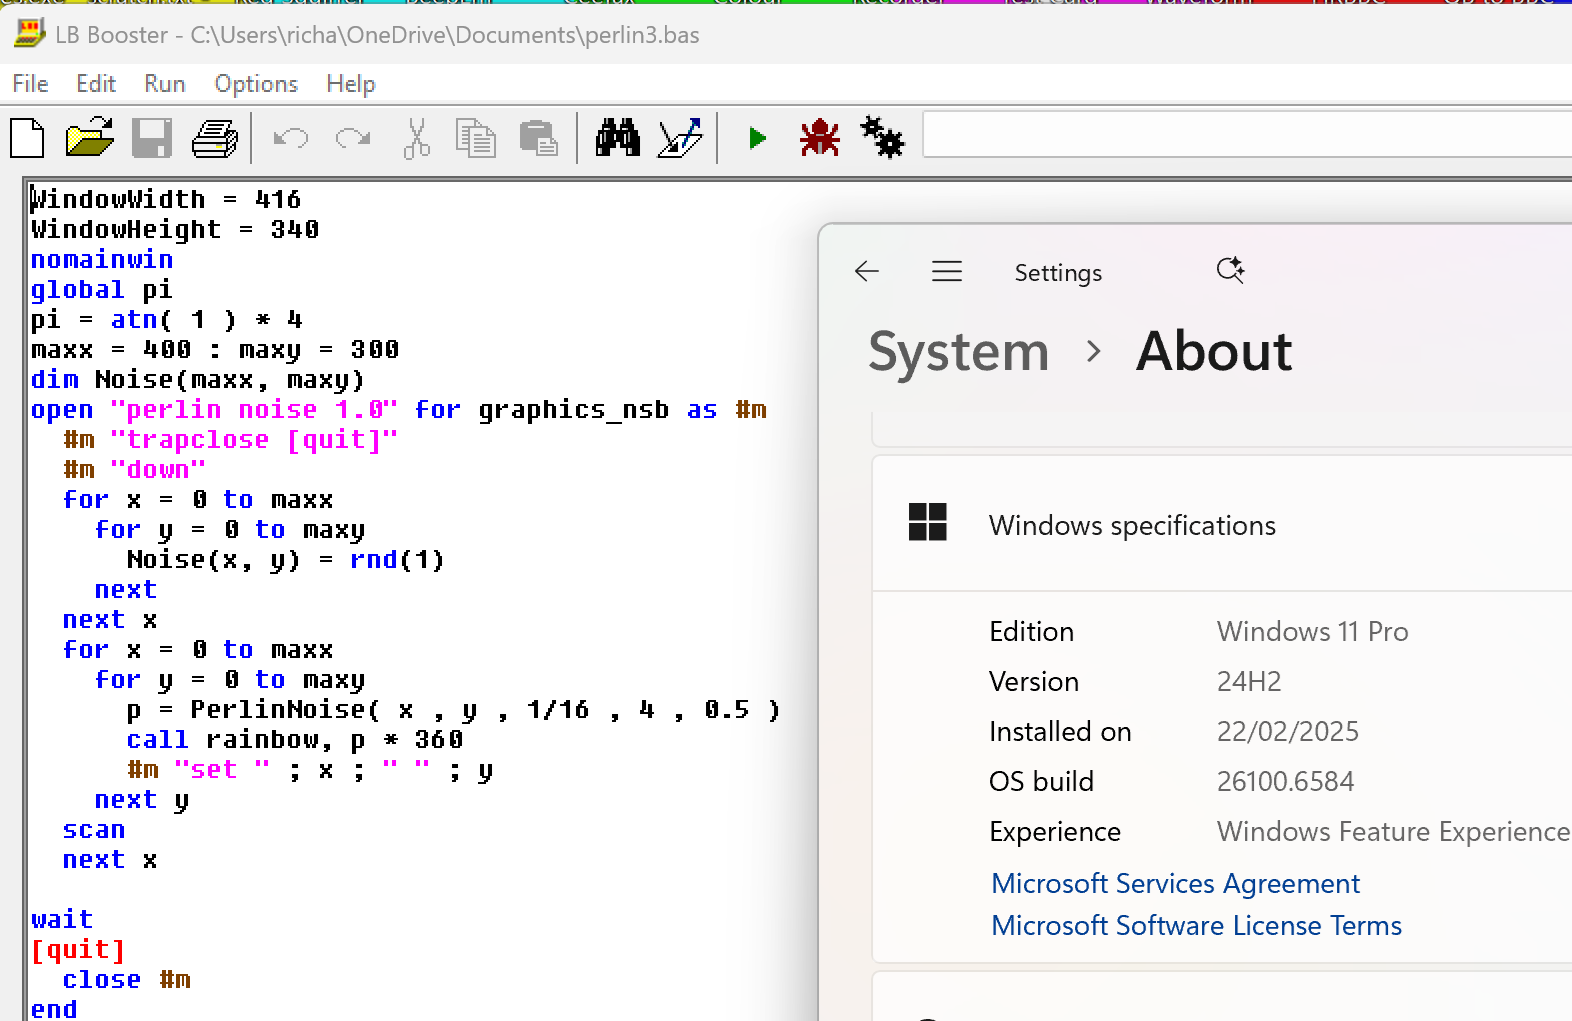Undo the last edit
Image resolution: width=1572 pixels, height=1021 pixels.
(291, 138)
